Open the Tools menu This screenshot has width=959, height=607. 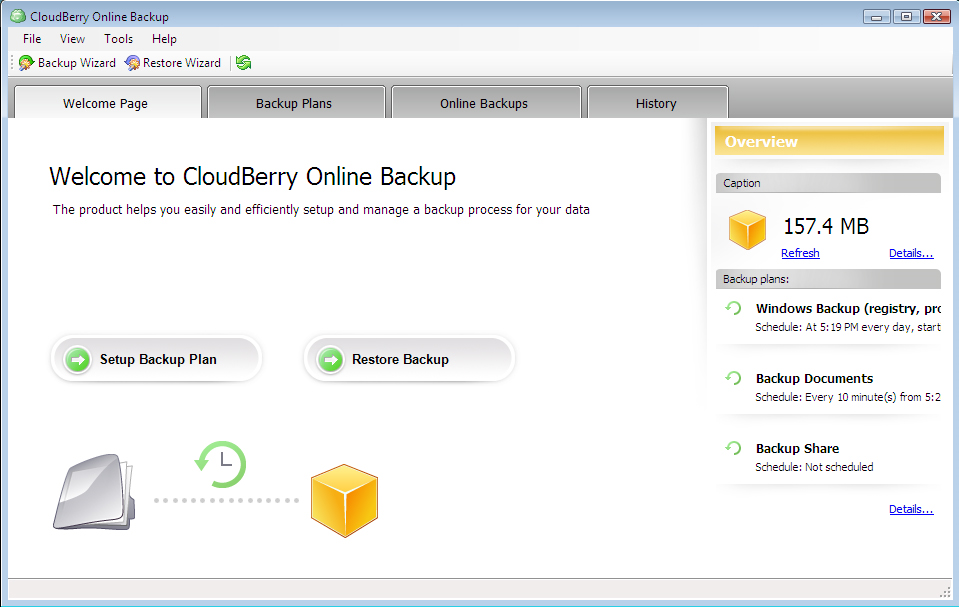[118, 39]
